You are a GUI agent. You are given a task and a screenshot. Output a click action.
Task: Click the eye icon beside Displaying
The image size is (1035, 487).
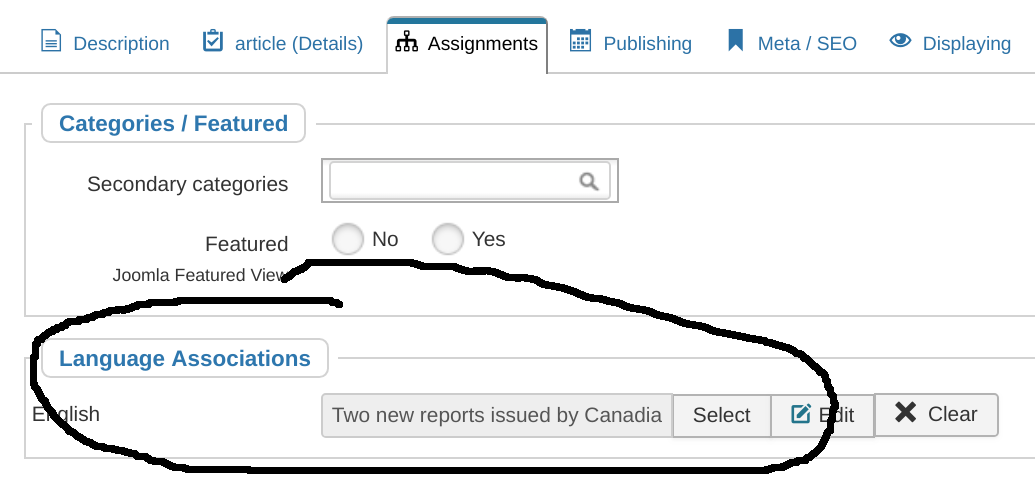[900, 40]
